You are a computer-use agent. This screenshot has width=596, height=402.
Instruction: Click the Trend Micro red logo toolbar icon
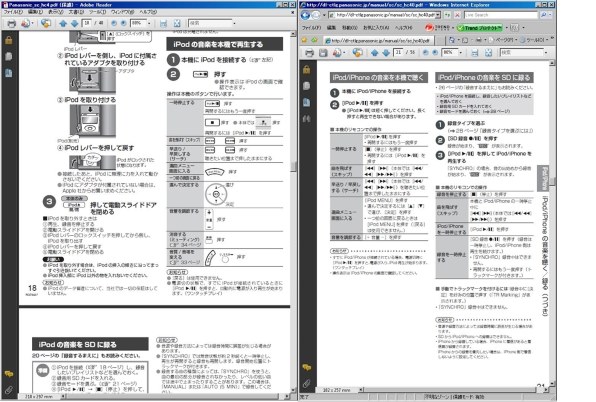coord(429,28)
